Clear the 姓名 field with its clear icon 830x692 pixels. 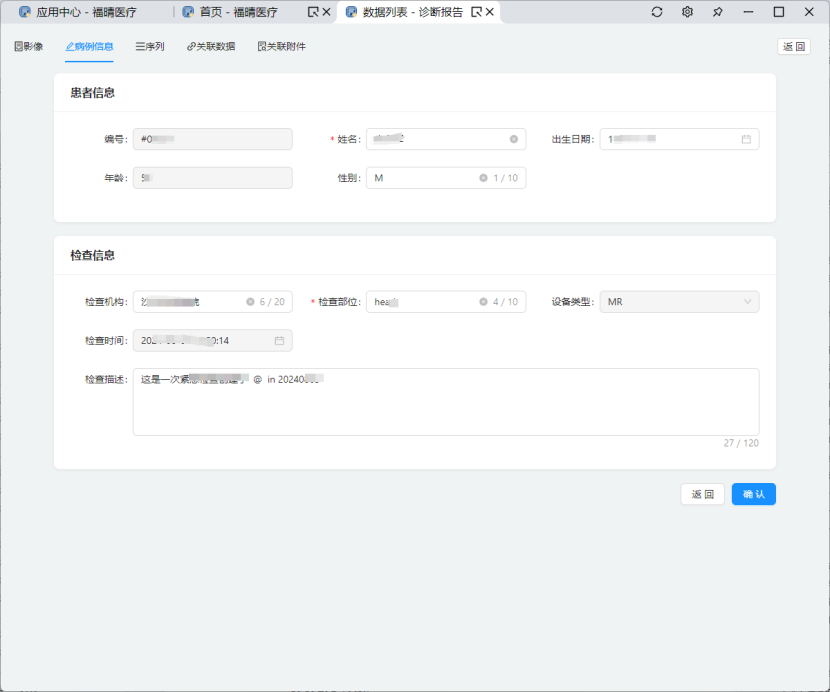click(514, 140)
